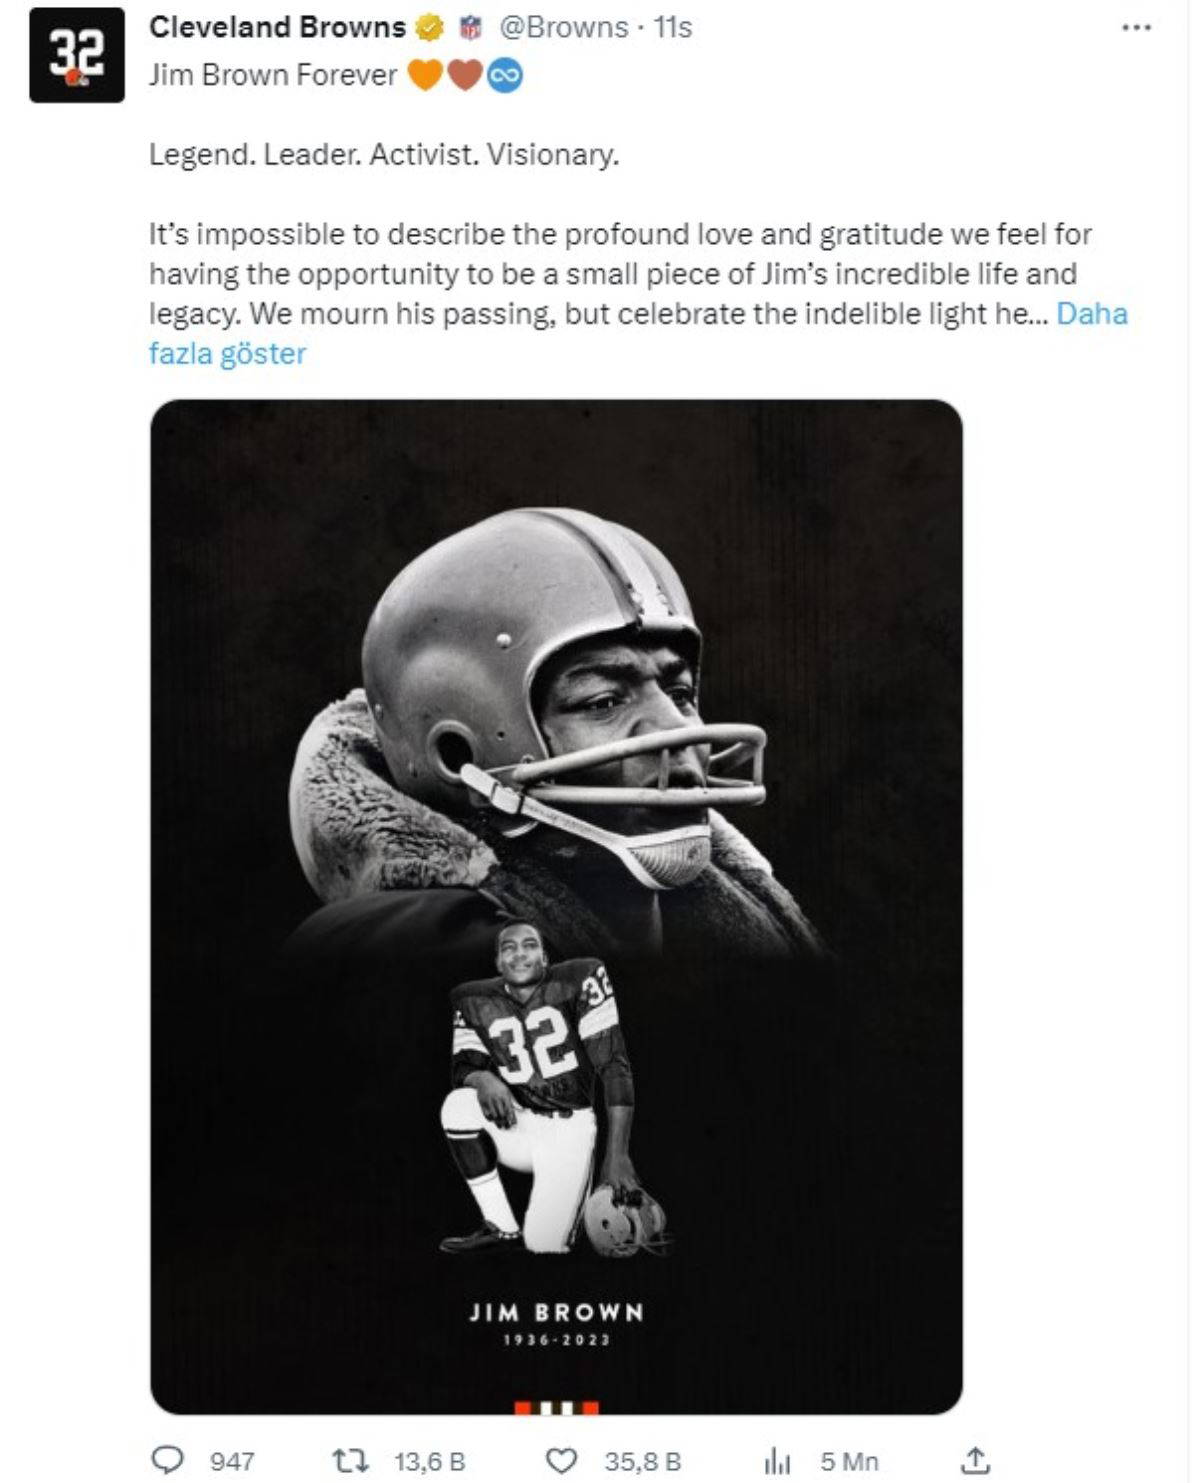Open the view analytics bar chart icon
Image resolution: width=1200 pixels, height=1483 pixels.
[777, 1461]
